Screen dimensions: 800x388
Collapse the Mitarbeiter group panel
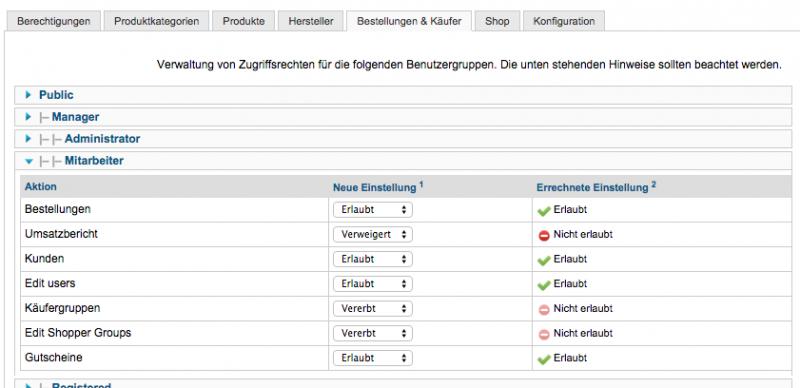click(403, 161)
